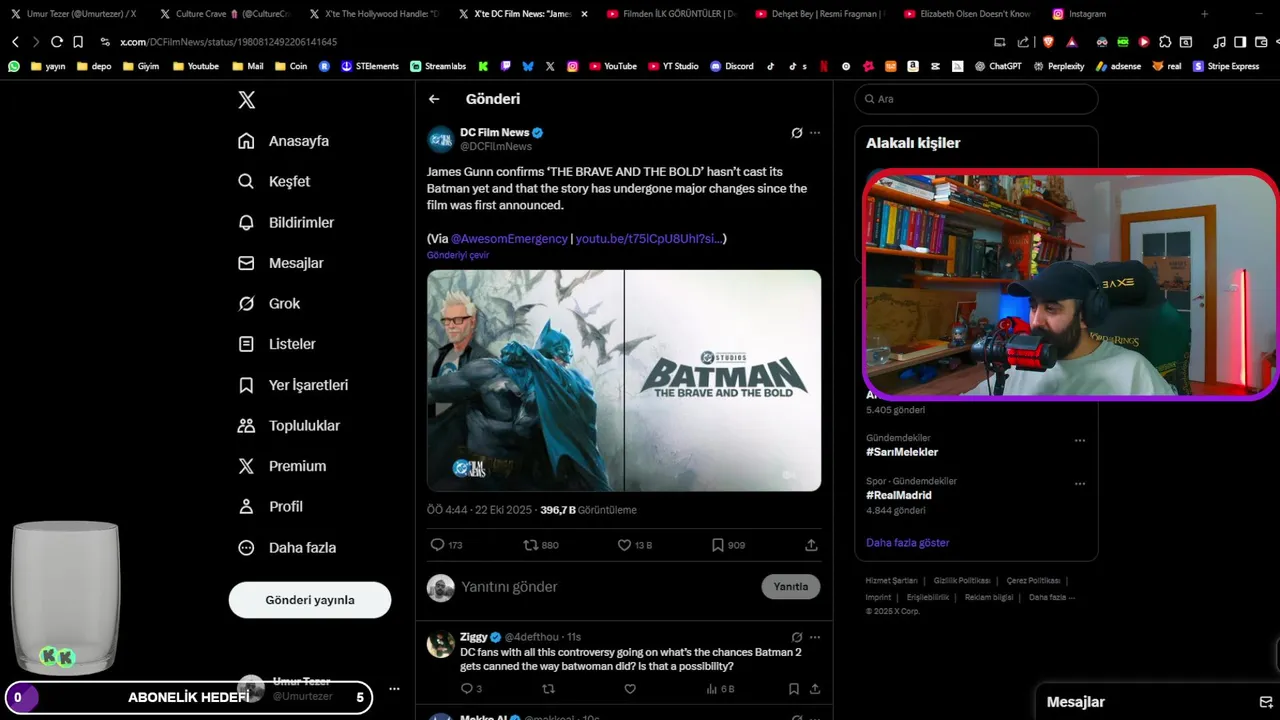Open Topluluklar communities
Image resolution: width=1280 pixels, height=720 pixels.
click(289, 425)
